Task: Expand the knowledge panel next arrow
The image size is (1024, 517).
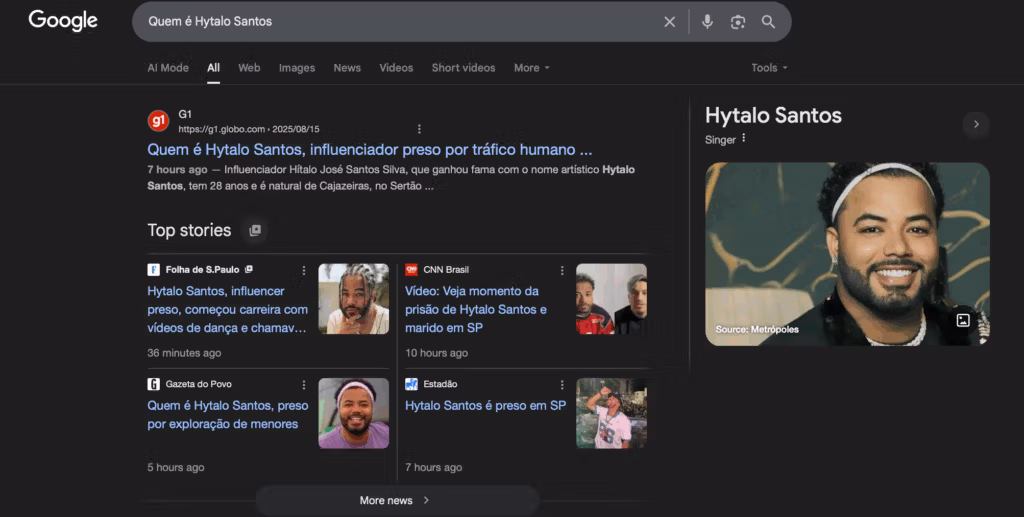Action: [x=976, y=124]
